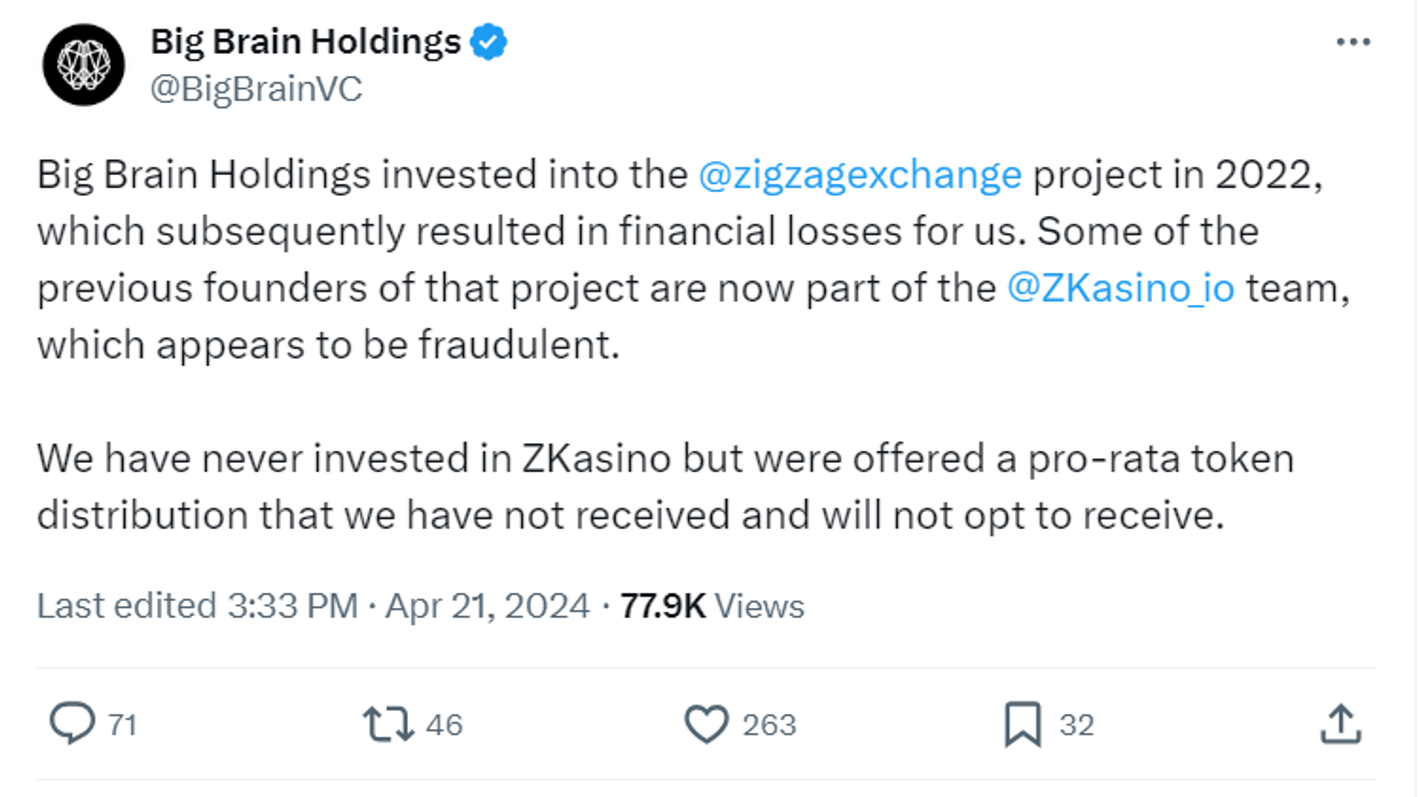Click the like count showing 263
The width and height of the screenshot is (1420, 797).
pyautogui.click(x=772, y=724)
